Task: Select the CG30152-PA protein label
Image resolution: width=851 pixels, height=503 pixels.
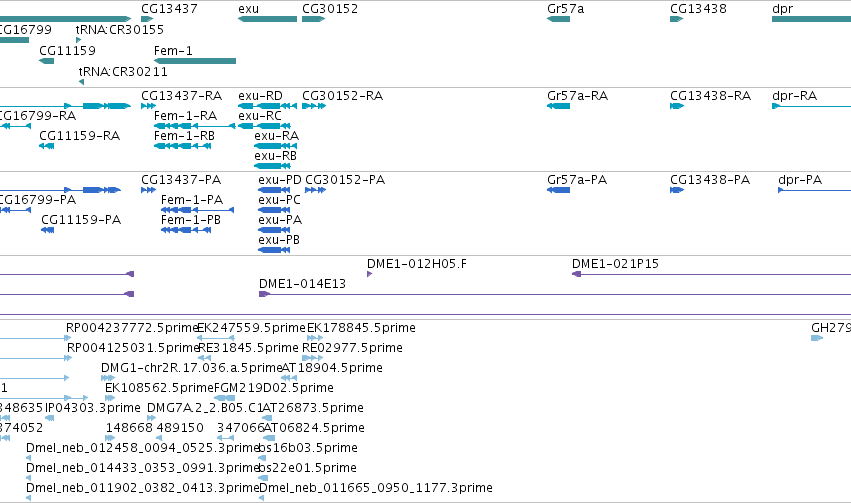Action: tap(345, 180)
